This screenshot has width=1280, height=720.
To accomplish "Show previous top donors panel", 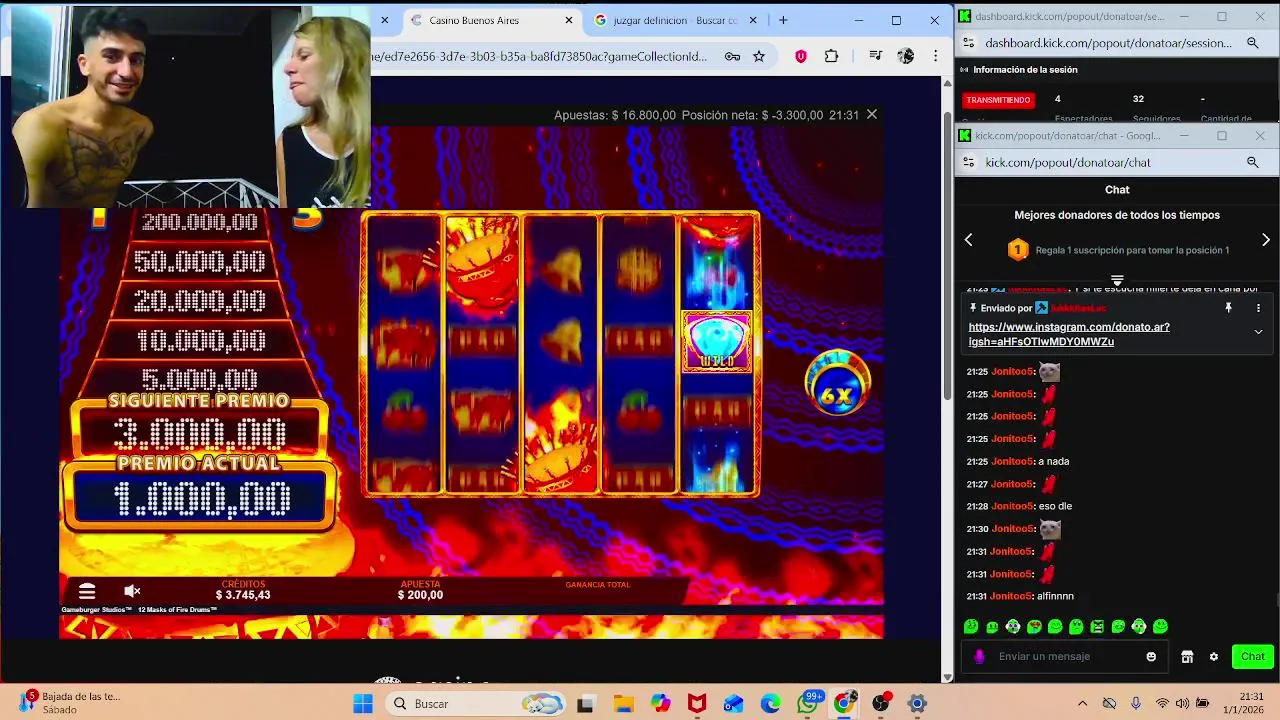I will pyautogui.click(x=968, y=240).
